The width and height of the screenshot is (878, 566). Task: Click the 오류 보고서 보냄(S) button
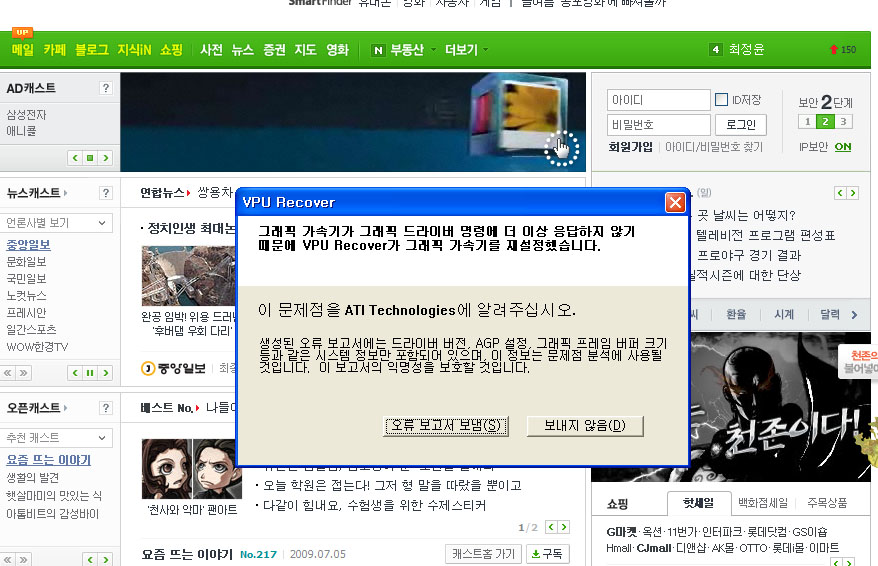446,425
